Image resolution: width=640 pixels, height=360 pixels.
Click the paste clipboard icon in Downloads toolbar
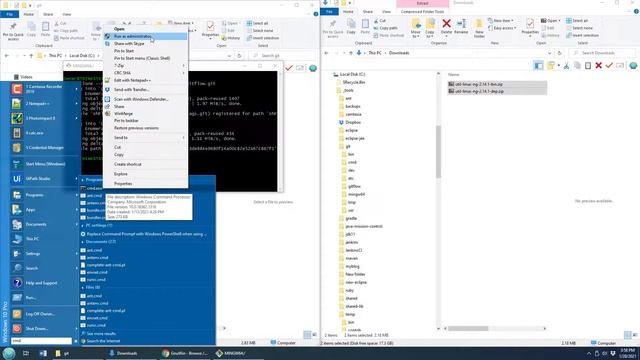click(588, 66)
